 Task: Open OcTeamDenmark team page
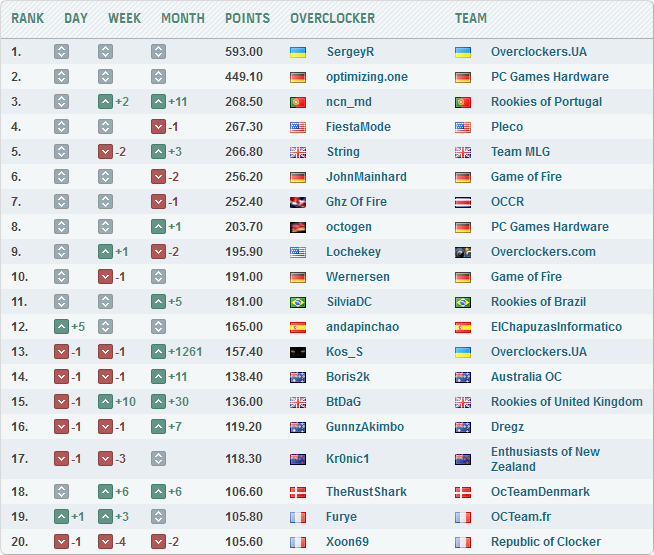click(541, 492)
